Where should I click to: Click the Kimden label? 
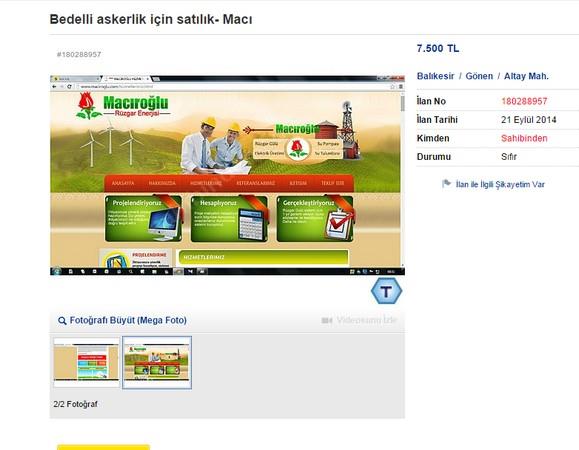[433, 138]
